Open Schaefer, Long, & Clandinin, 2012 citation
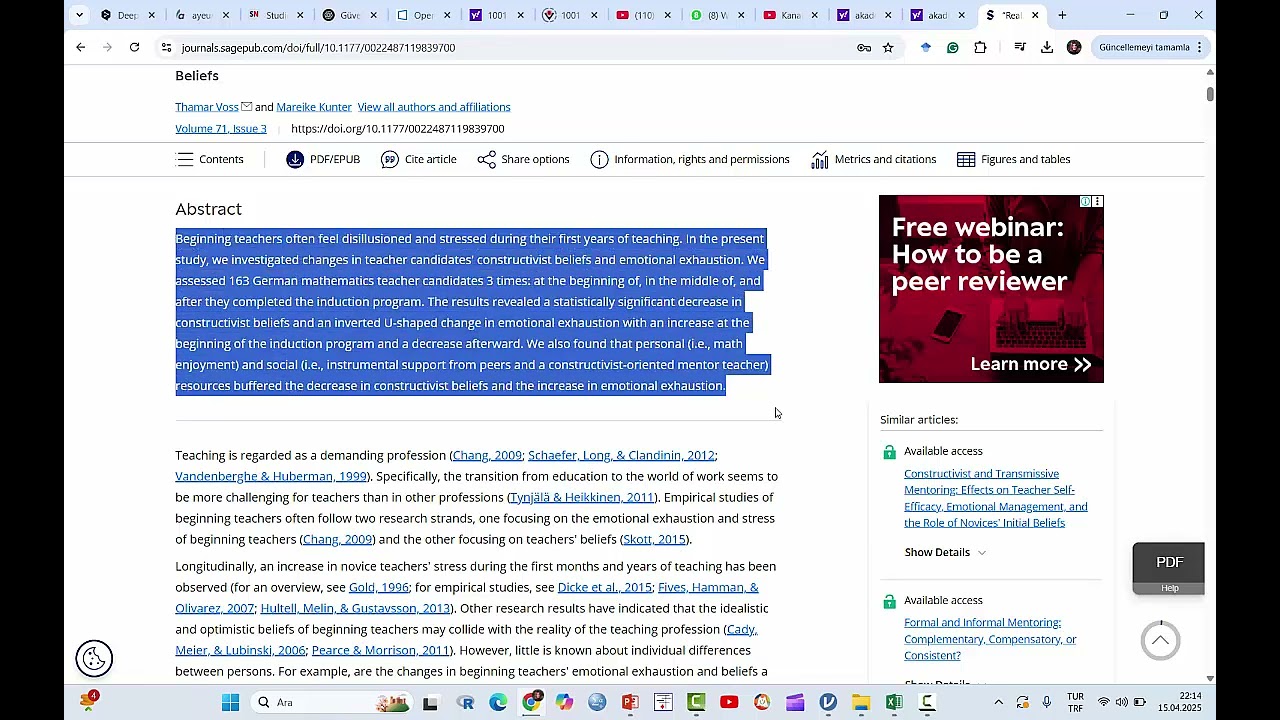 tap(621, 455)
